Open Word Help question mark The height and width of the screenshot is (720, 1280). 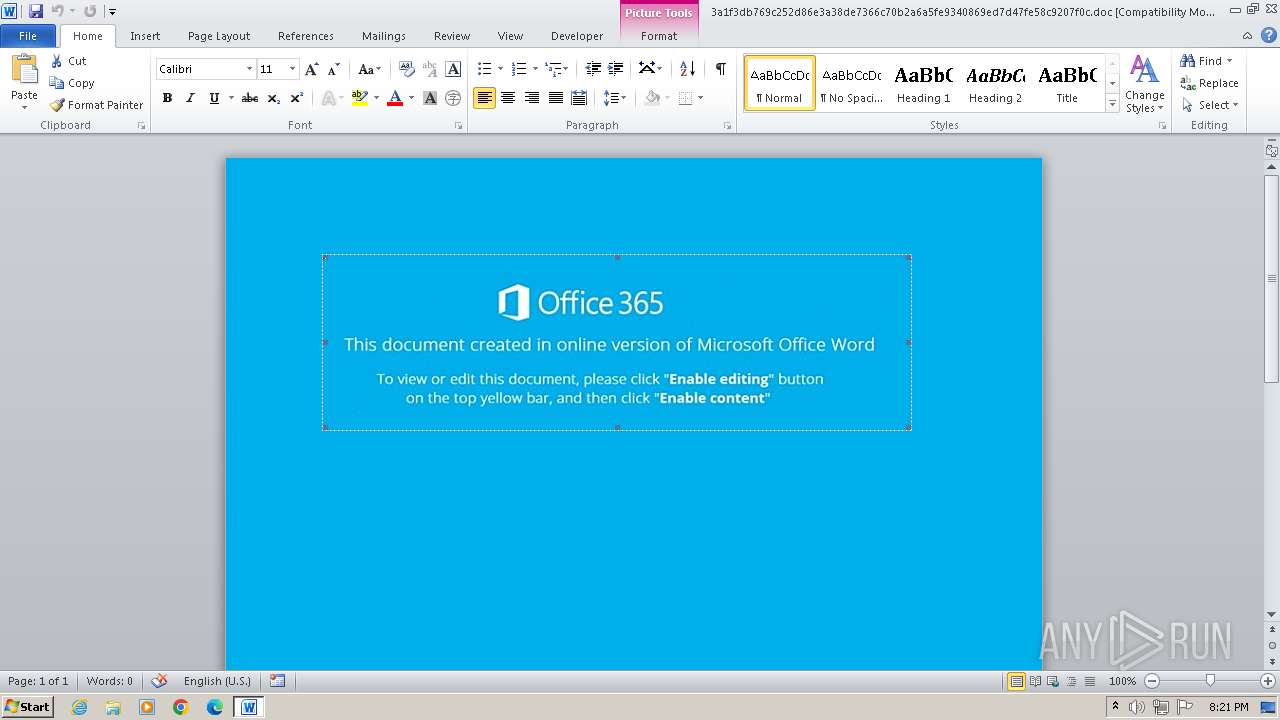(x=1268, y=35)
